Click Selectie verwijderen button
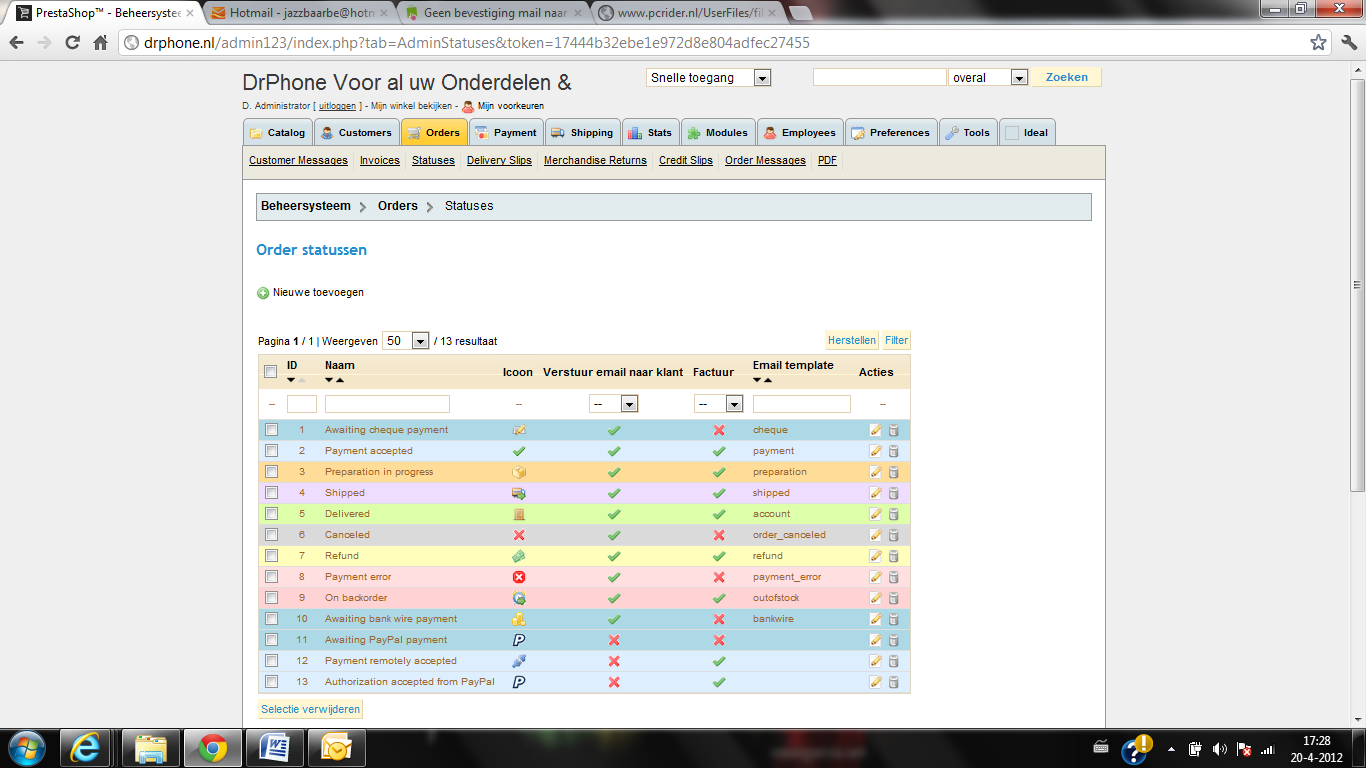The height and width of the screenshot is (768, 1366). tap(310, 709)
